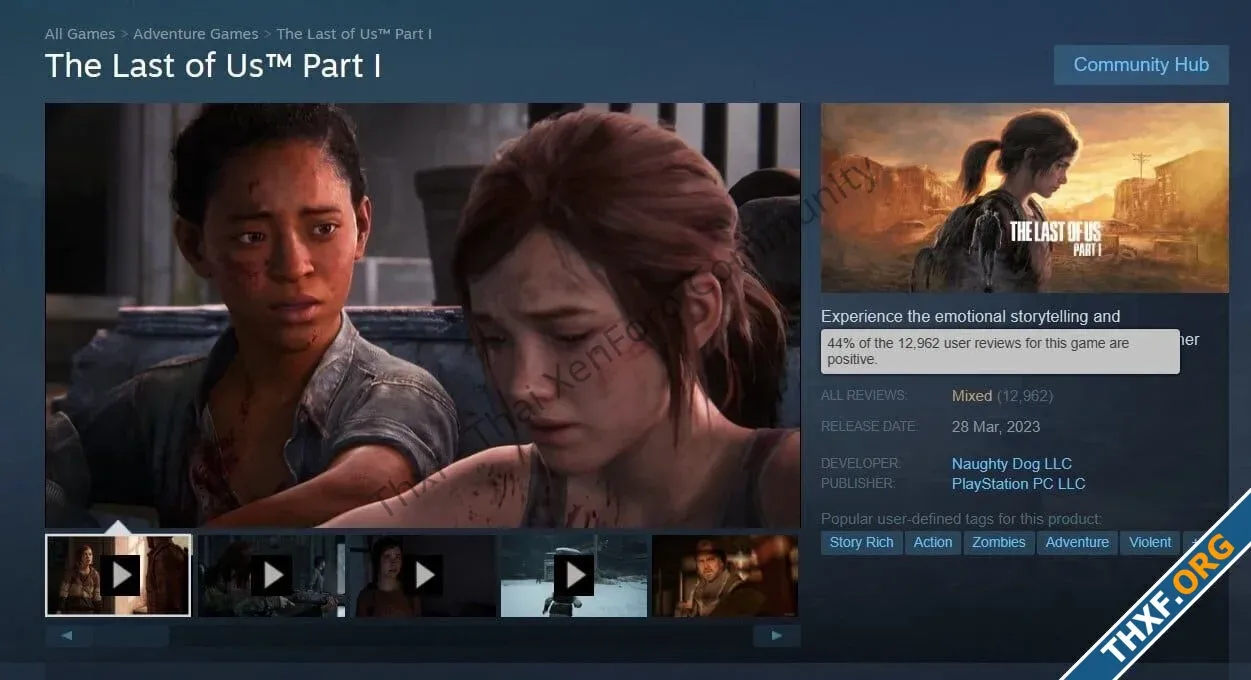Click the main trailer video preview
1251x680 pixels.
422,315
